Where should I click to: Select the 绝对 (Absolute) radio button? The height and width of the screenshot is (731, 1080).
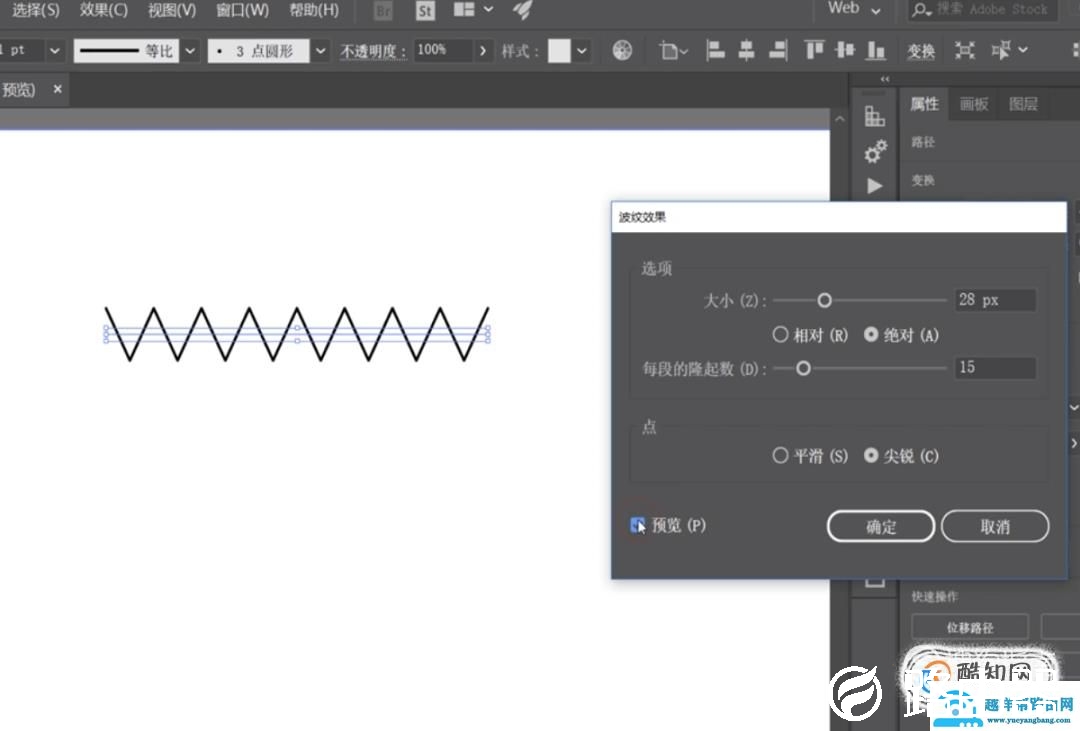pos(871,334)
